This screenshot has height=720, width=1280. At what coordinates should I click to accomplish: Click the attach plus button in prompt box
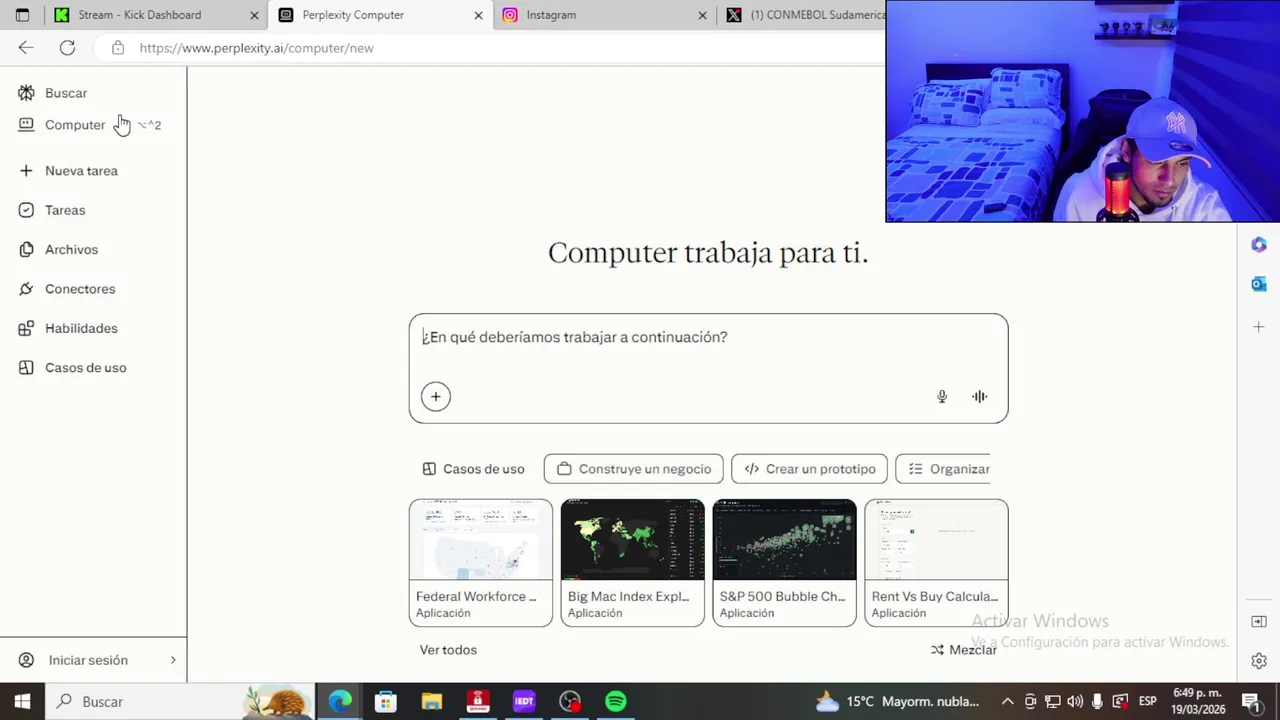(436, 397)
